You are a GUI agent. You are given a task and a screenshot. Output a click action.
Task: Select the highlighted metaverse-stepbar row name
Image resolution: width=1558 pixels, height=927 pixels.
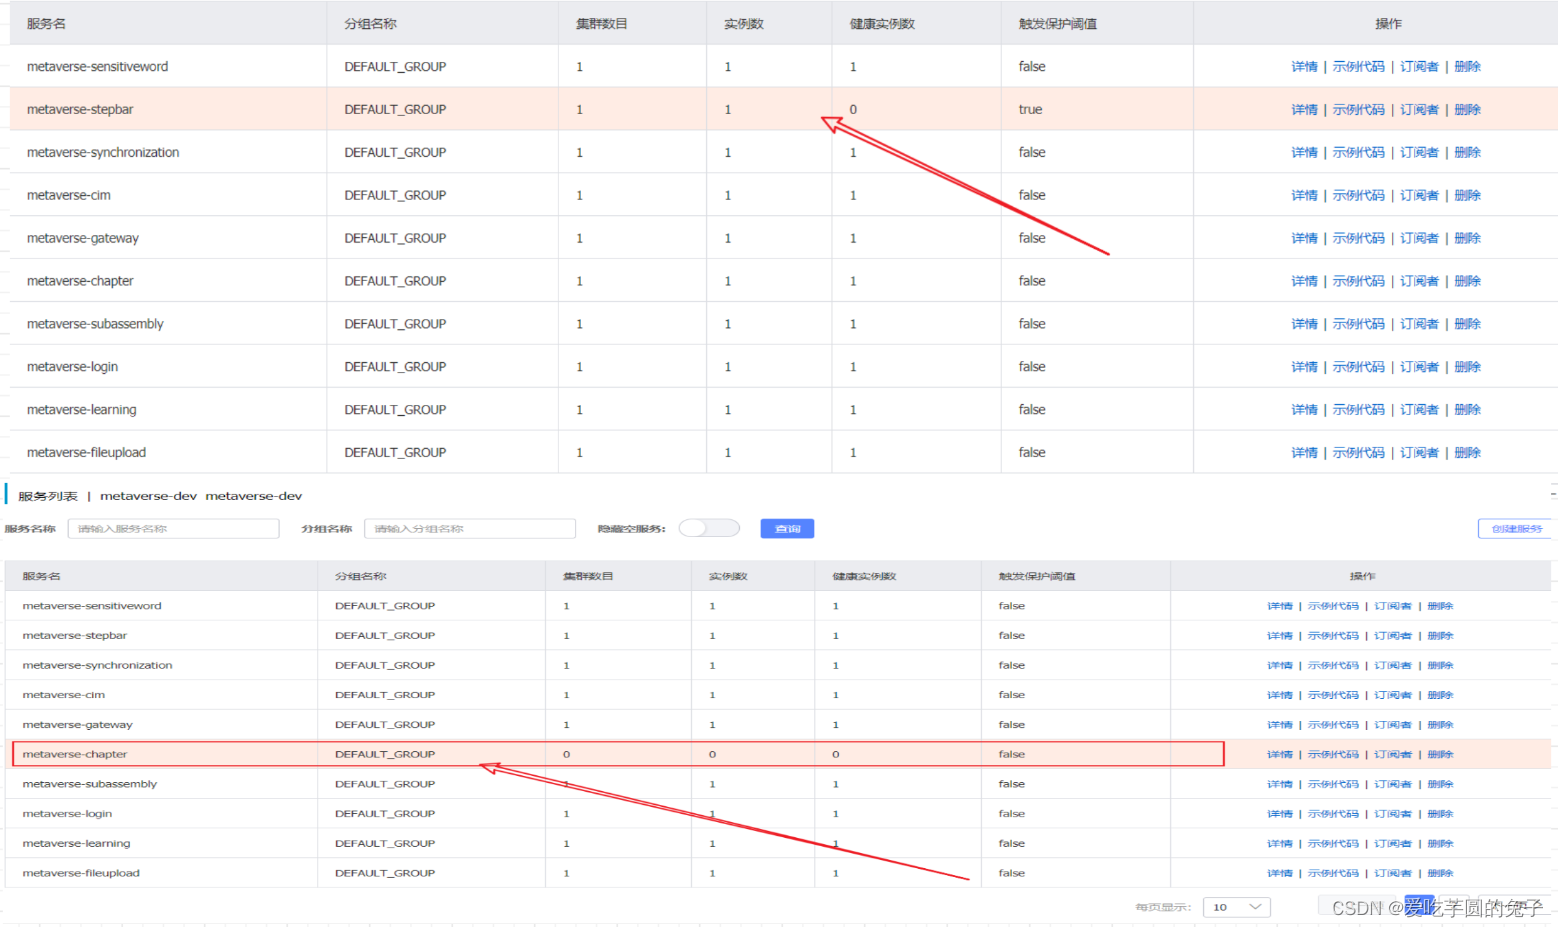(x=80, y=109)
